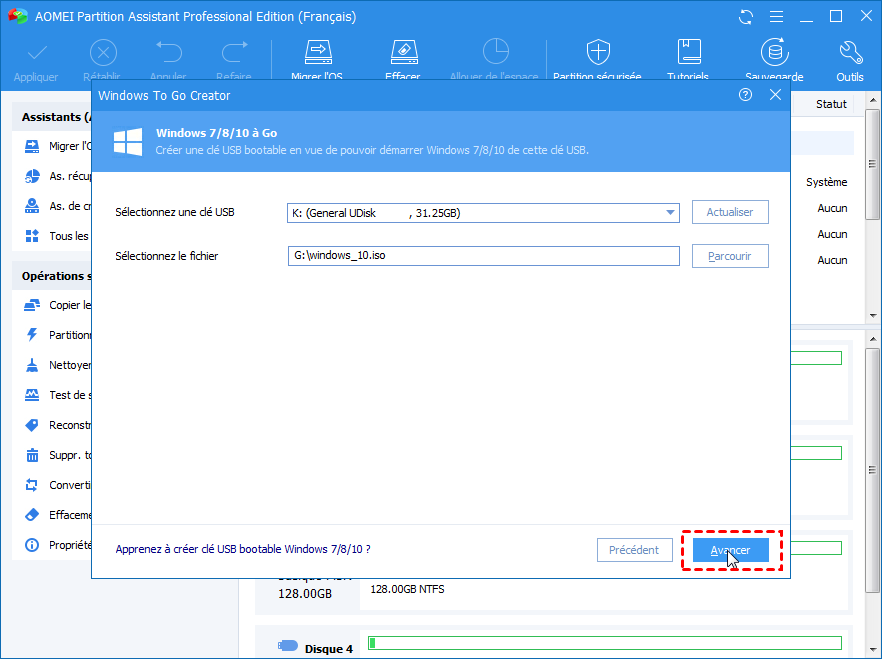Viewport: 882px width, 659px height.
Task: Click Allouer de l'espace pie icon
Action: click(496, 52)
